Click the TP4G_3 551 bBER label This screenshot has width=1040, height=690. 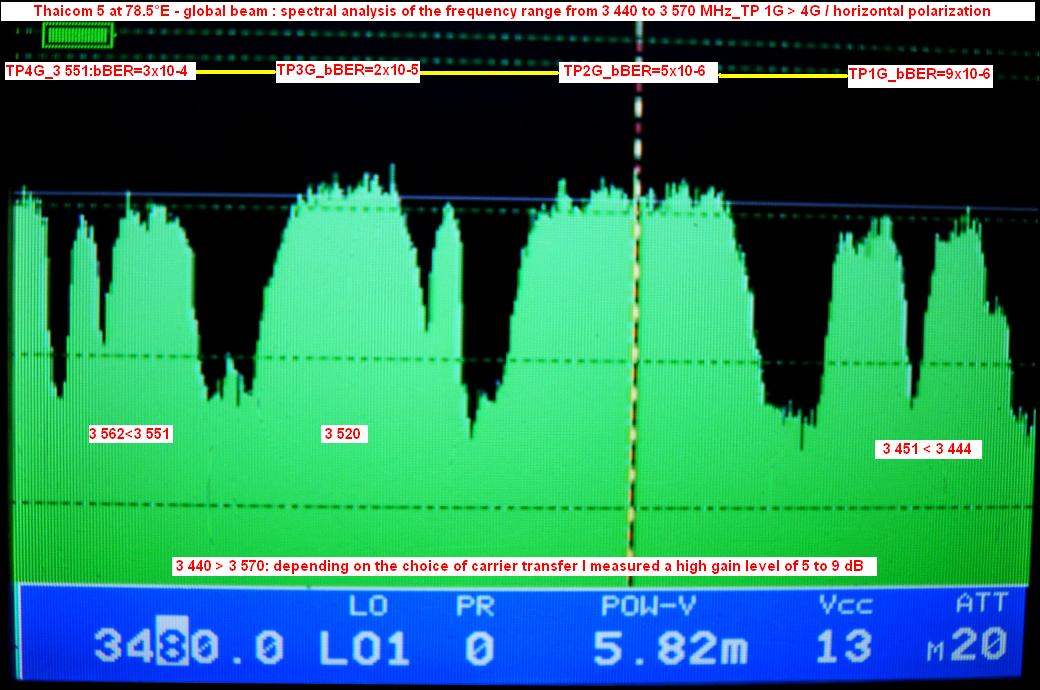100,71
